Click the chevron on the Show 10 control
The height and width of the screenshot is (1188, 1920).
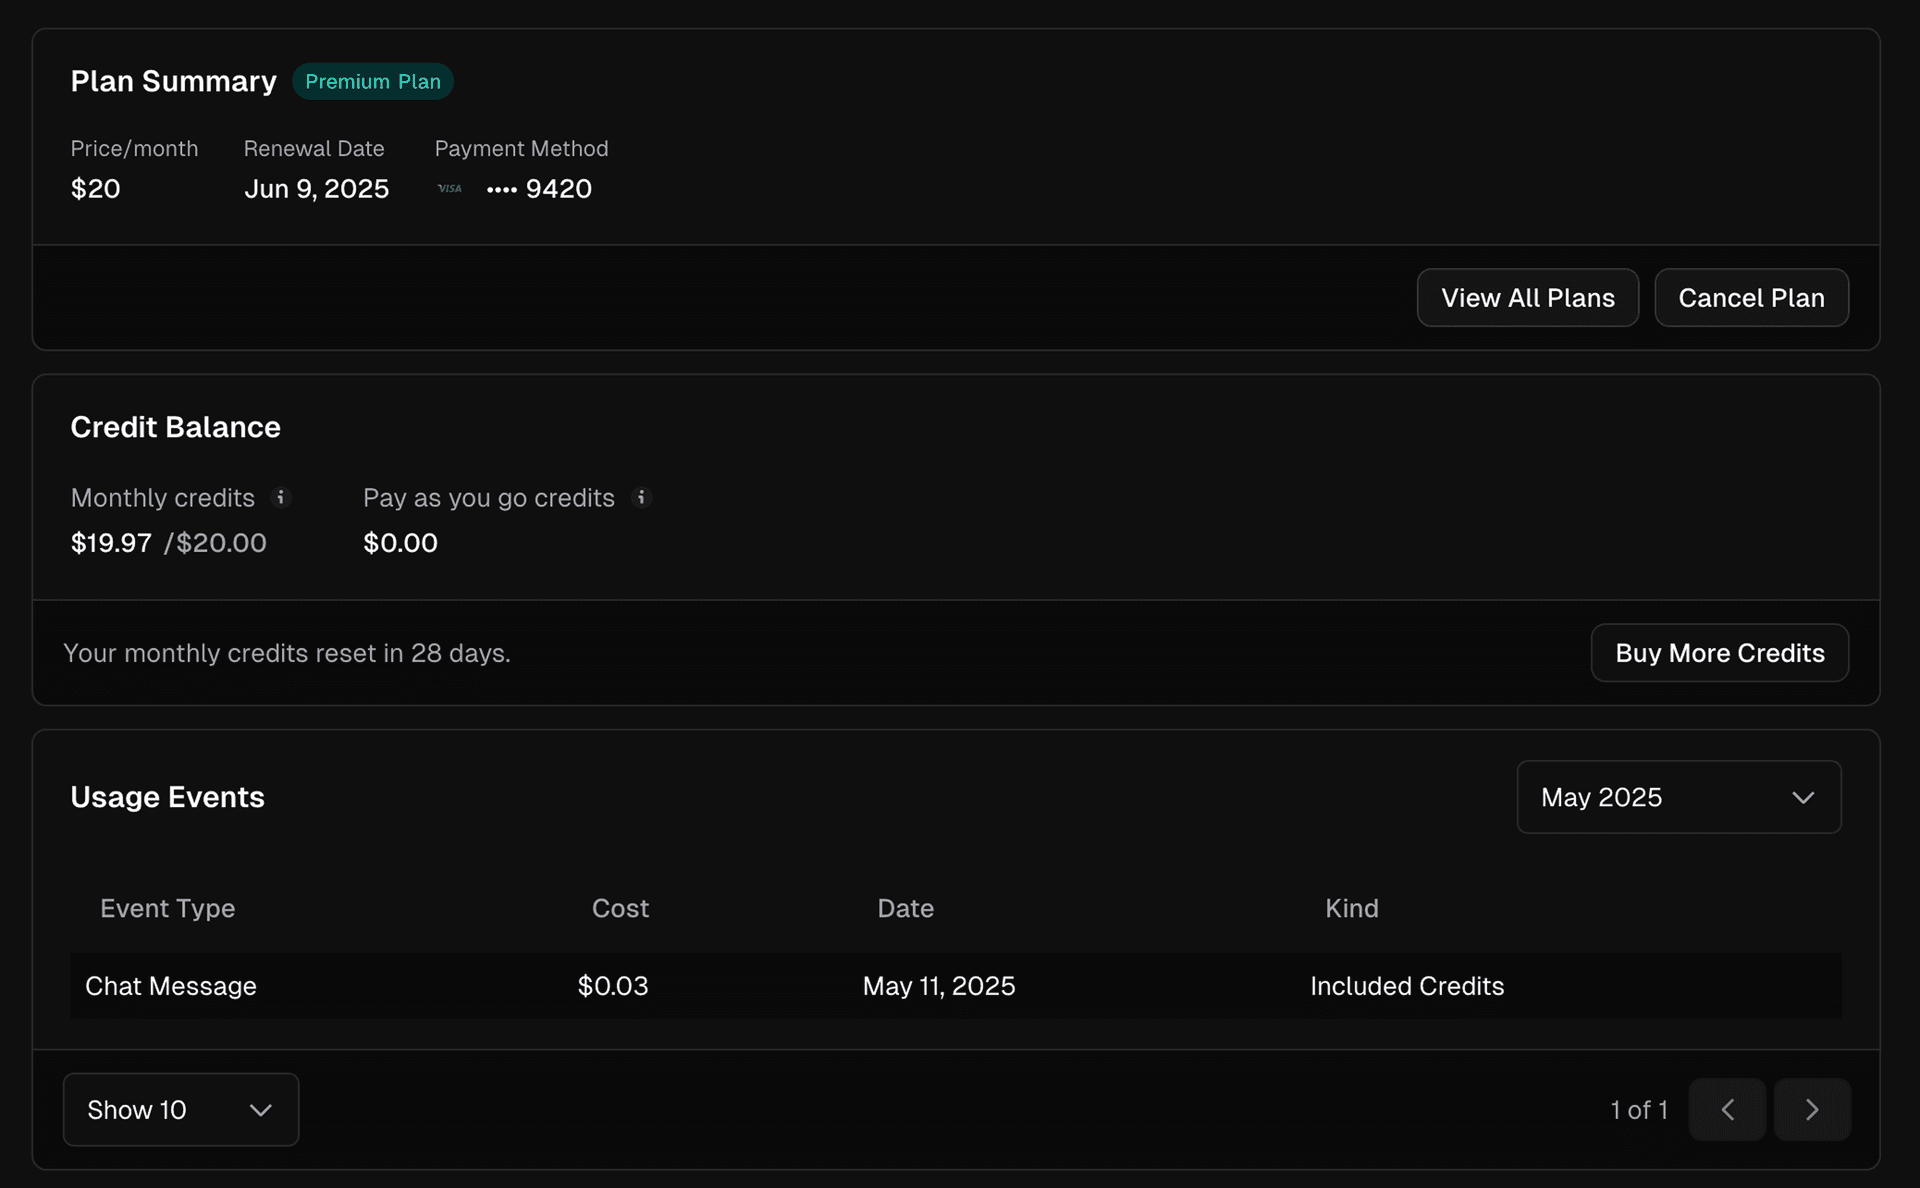261,1110
